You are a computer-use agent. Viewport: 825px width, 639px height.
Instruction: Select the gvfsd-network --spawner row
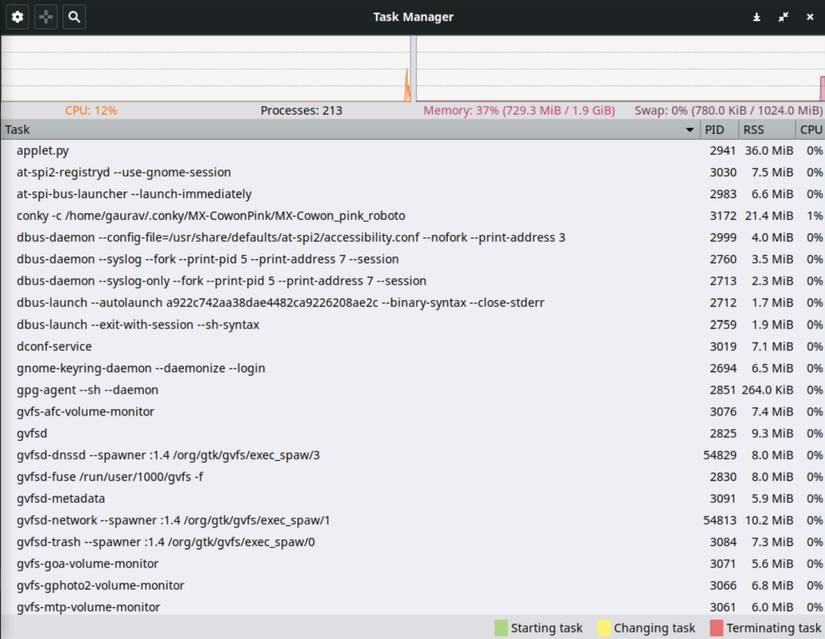(x=412, y=521)
